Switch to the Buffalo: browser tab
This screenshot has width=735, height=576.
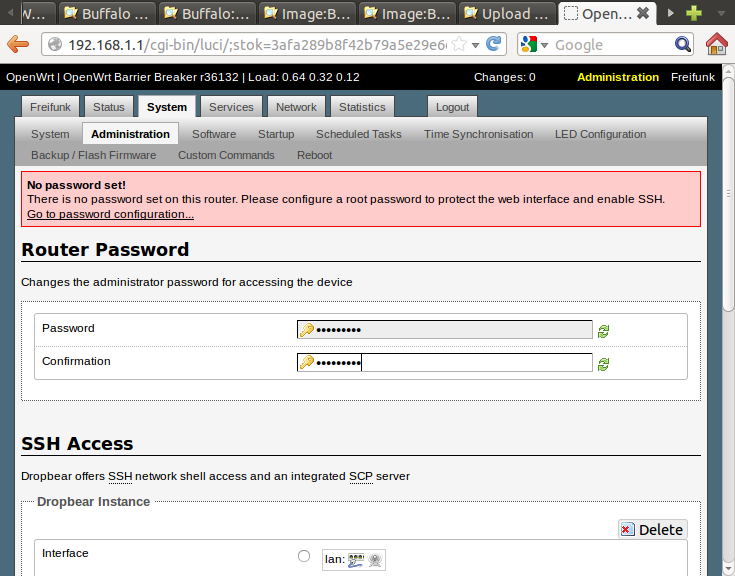pyautogui.click(x=207, y=13)
